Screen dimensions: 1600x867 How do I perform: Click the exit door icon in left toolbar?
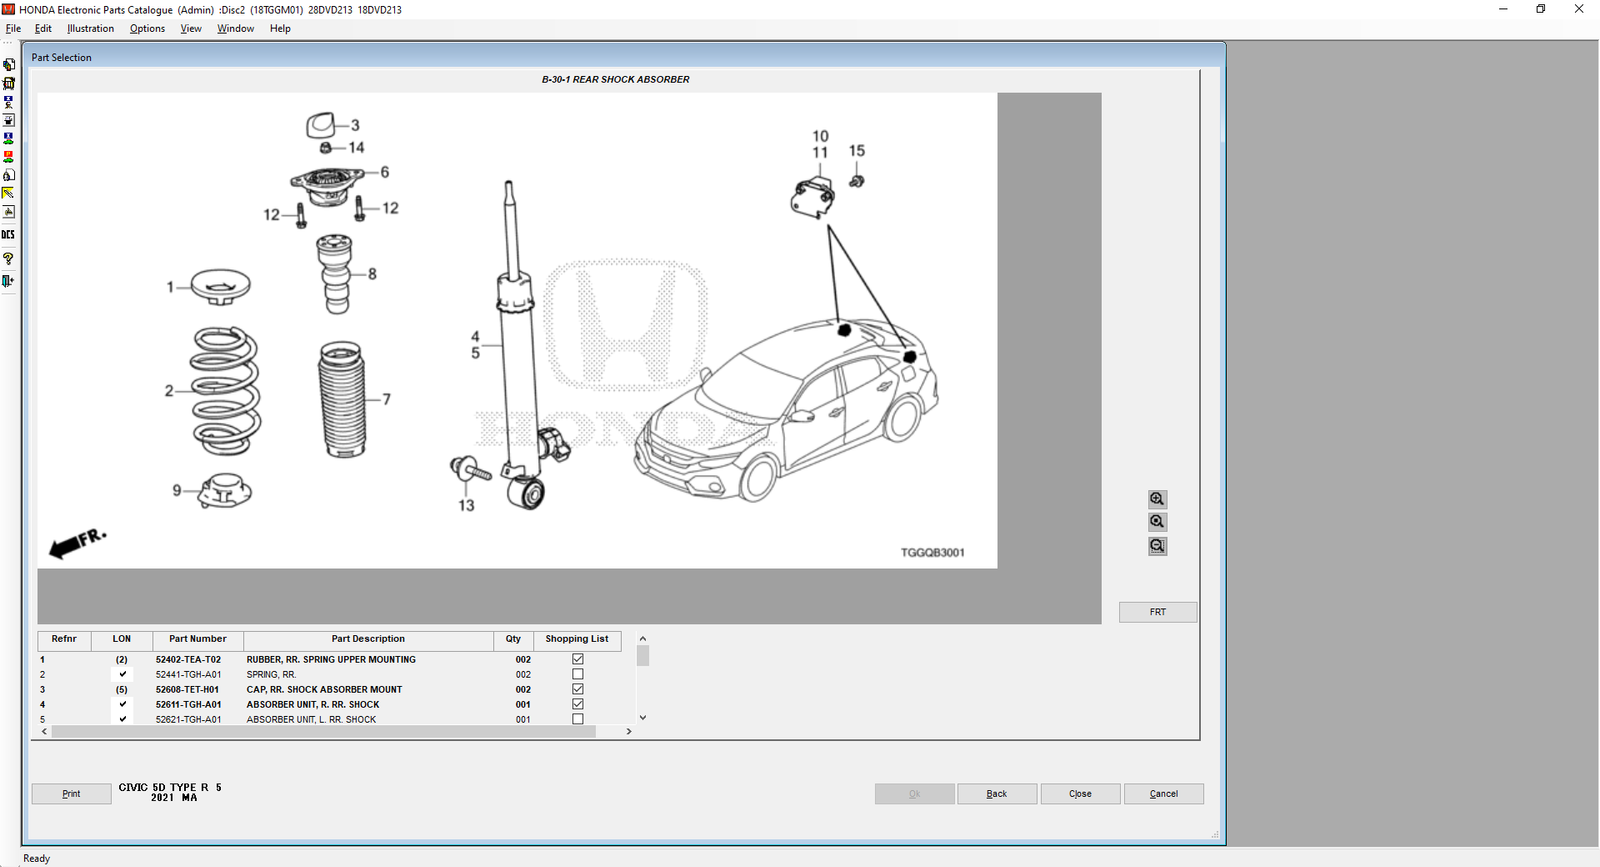click(x=8, y=281)
